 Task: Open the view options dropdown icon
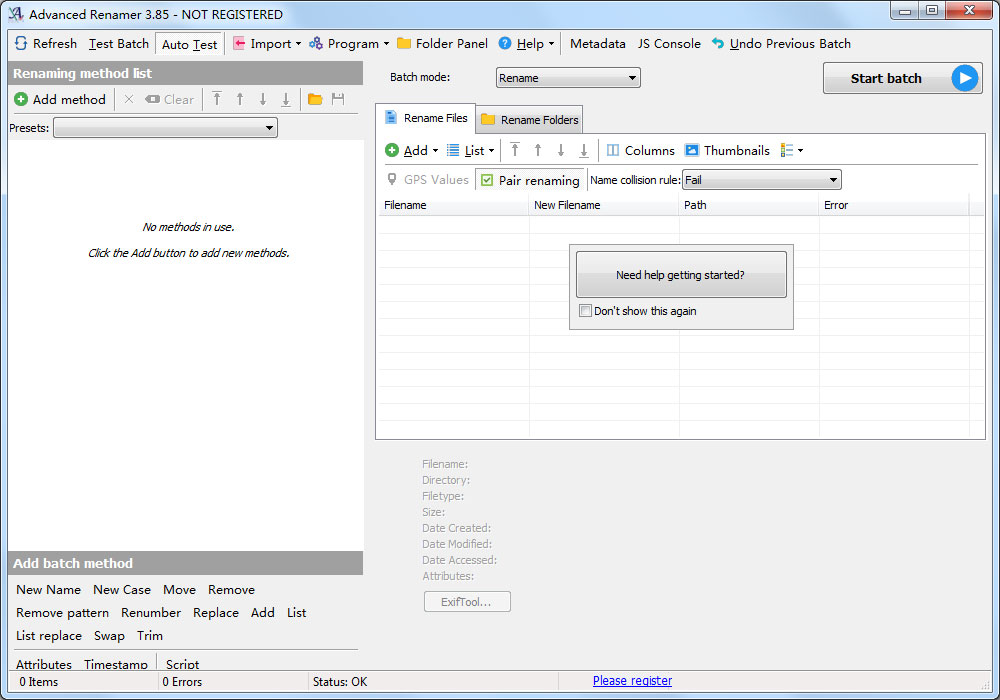pyautogui.click(x=791, y=150)
